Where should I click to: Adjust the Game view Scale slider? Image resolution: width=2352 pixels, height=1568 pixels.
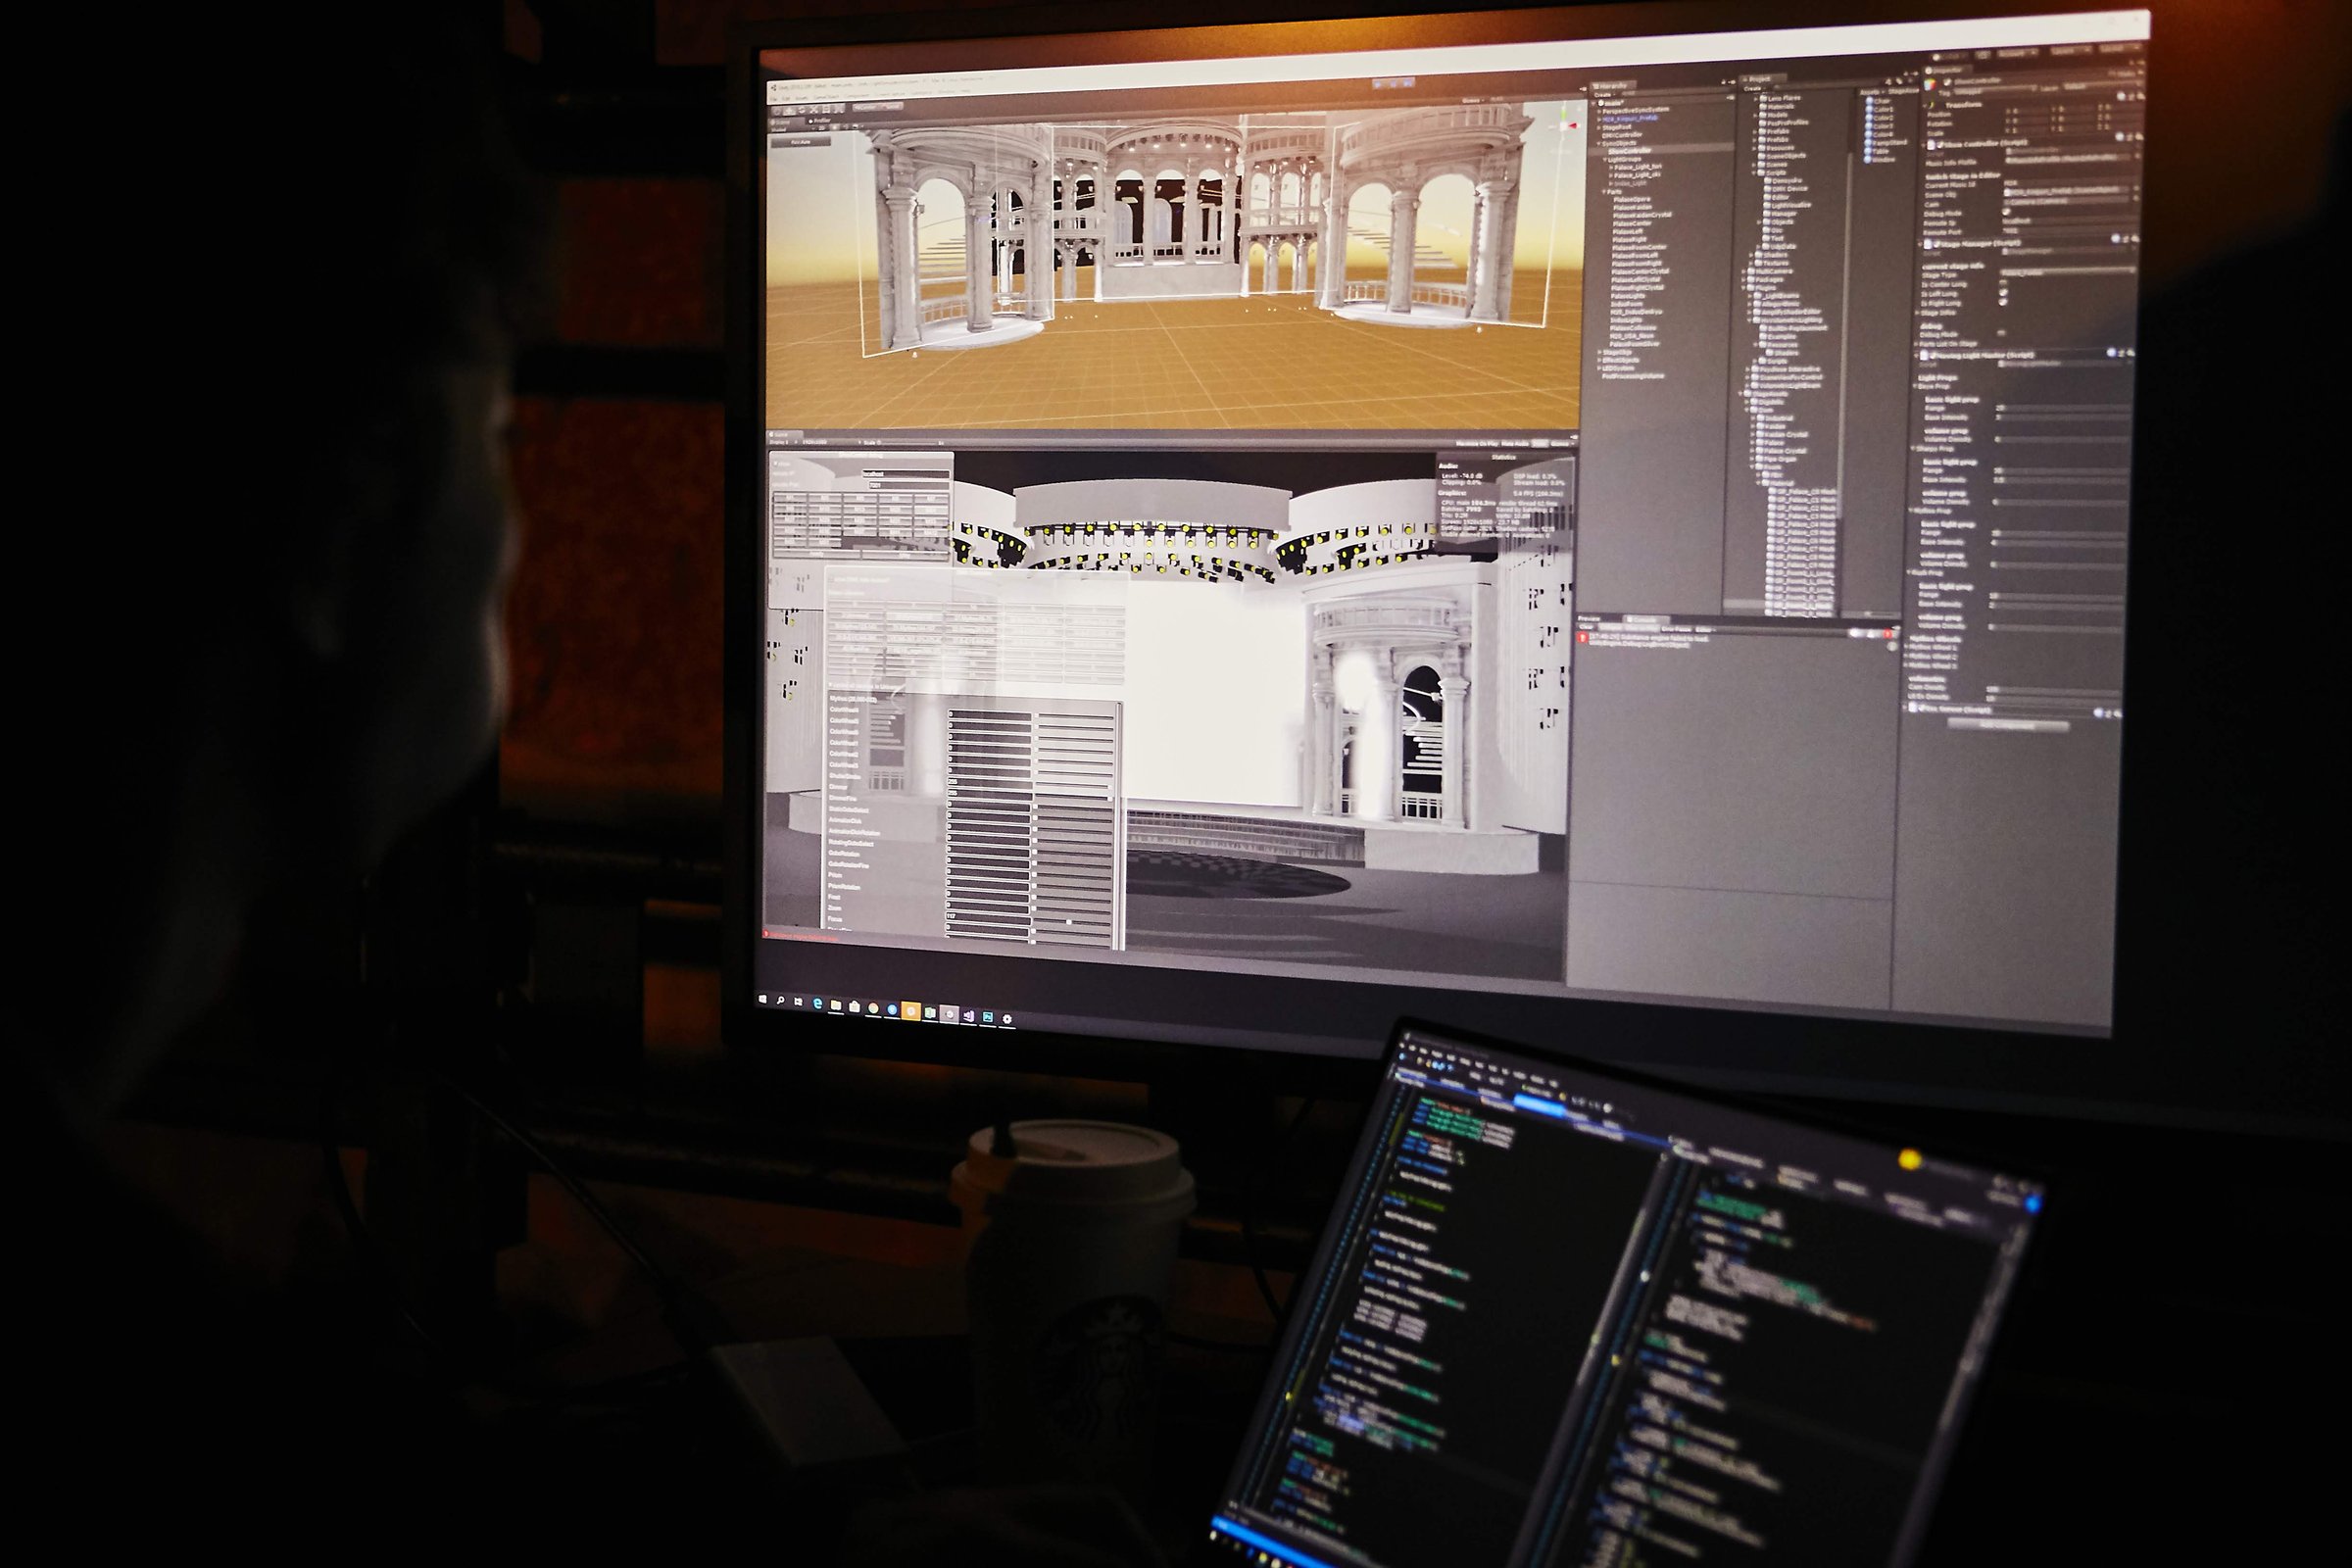click(908, 444)
